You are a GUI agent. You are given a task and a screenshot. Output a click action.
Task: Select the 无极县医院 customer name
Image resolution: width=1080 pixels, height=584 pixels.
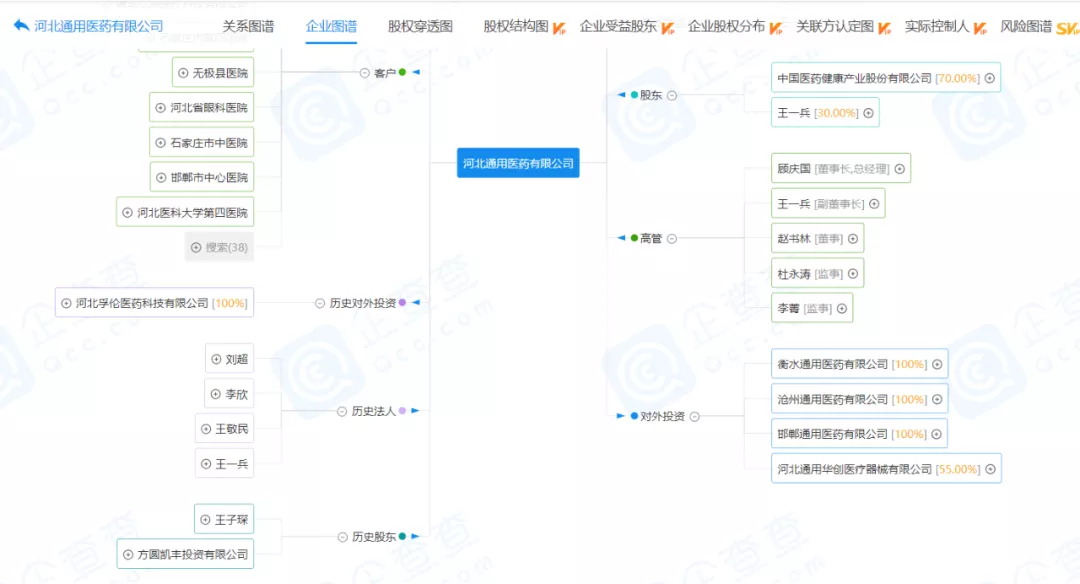pyautogui.click(x=220, y=73)
